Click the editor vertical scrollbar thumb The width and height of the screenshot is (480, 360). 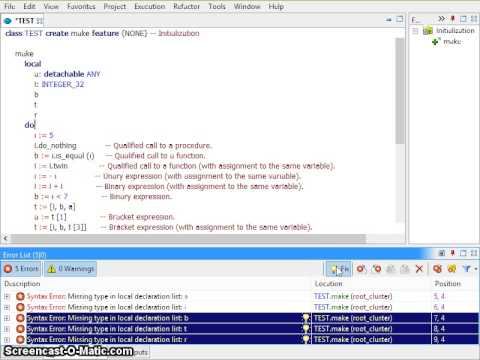[400, 91]
